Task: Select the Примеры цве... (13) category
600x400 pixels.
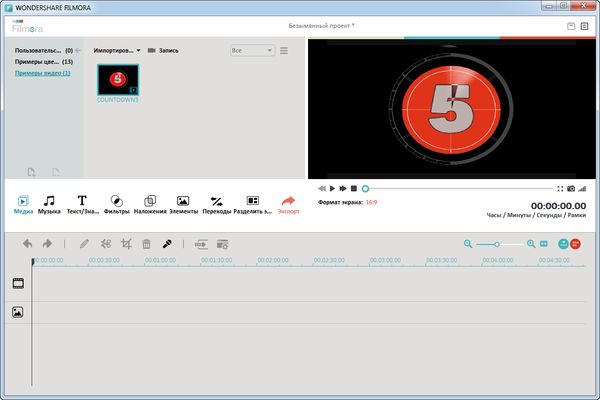Action: click(x=44, y=62)
